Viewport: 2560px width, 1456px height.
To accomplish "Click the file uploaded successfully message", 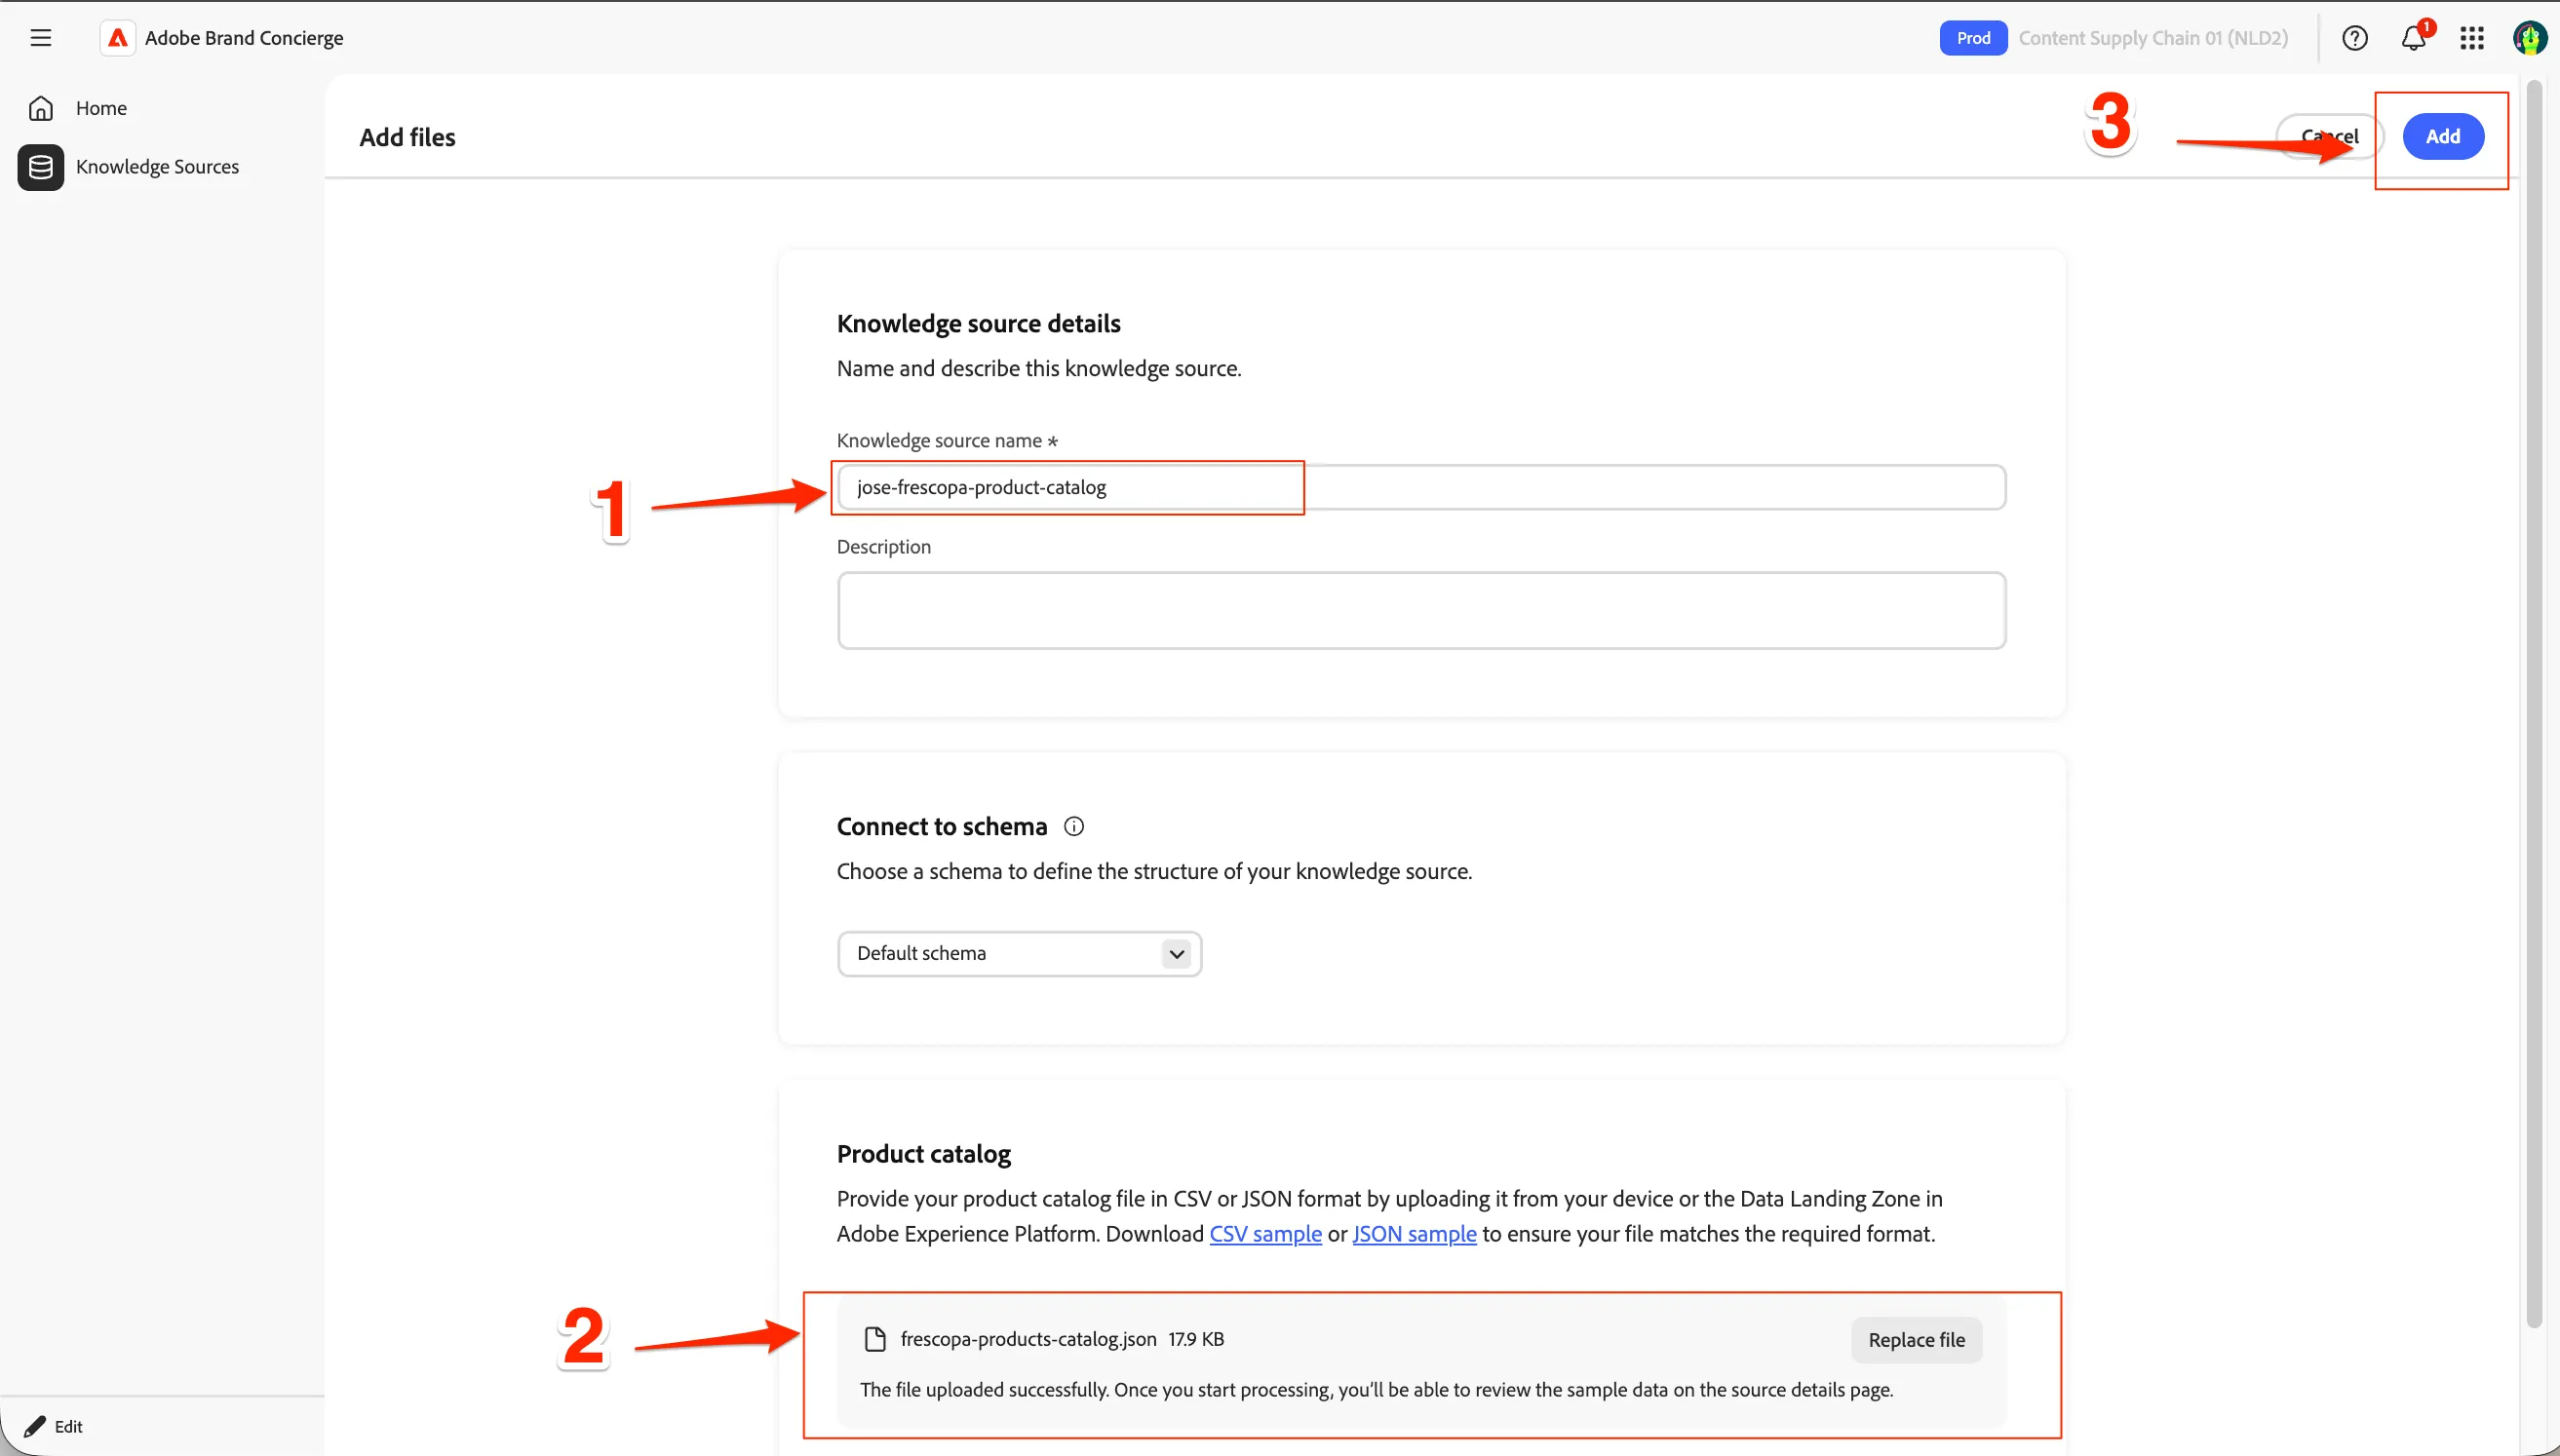I will click(x=1376, y=1390).
